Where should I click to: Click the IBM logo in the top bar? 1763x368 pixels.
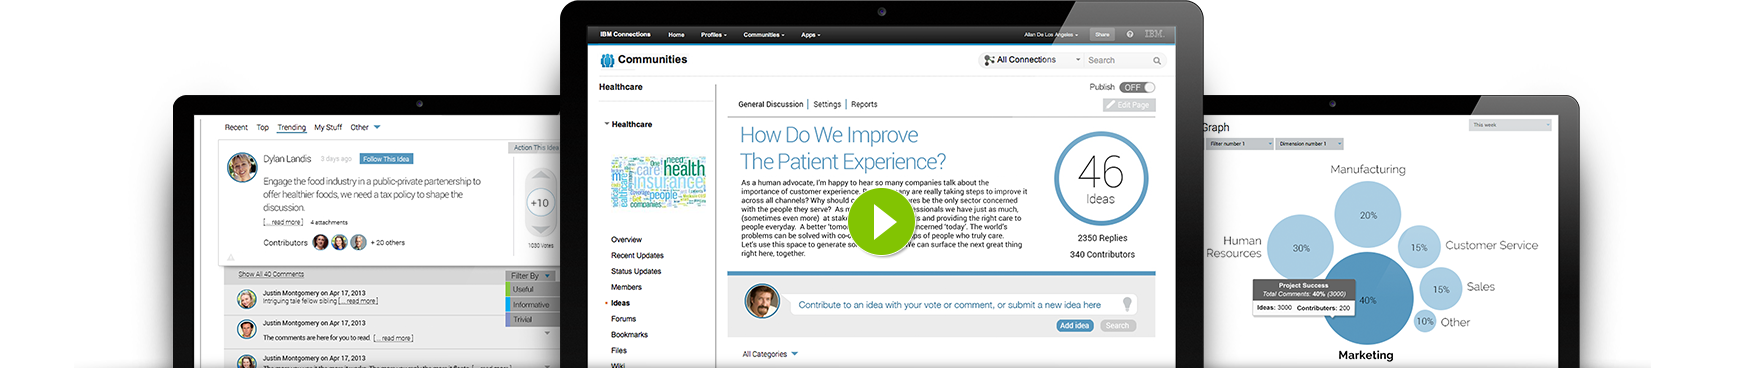[x=1154, y=34]
